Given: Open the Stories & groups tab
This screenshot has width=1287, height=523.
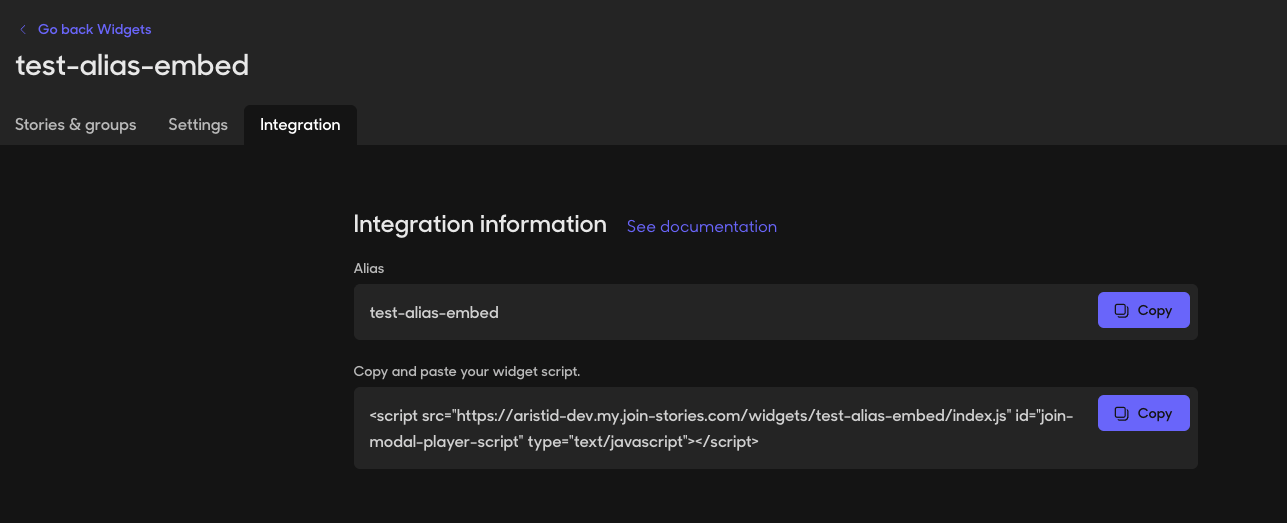Looking at the screenshot, I should click(x=76, y=125).
